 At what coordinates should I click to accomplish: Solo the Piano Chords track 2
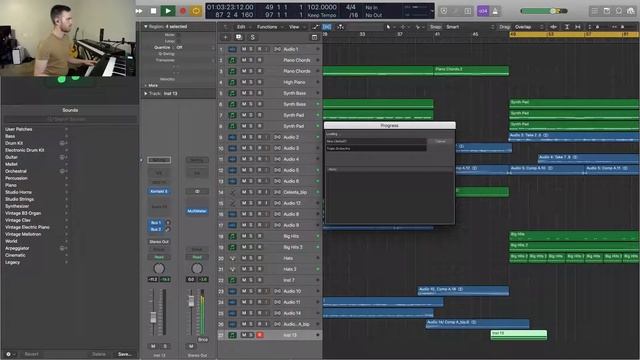click(x=251, y=60)
